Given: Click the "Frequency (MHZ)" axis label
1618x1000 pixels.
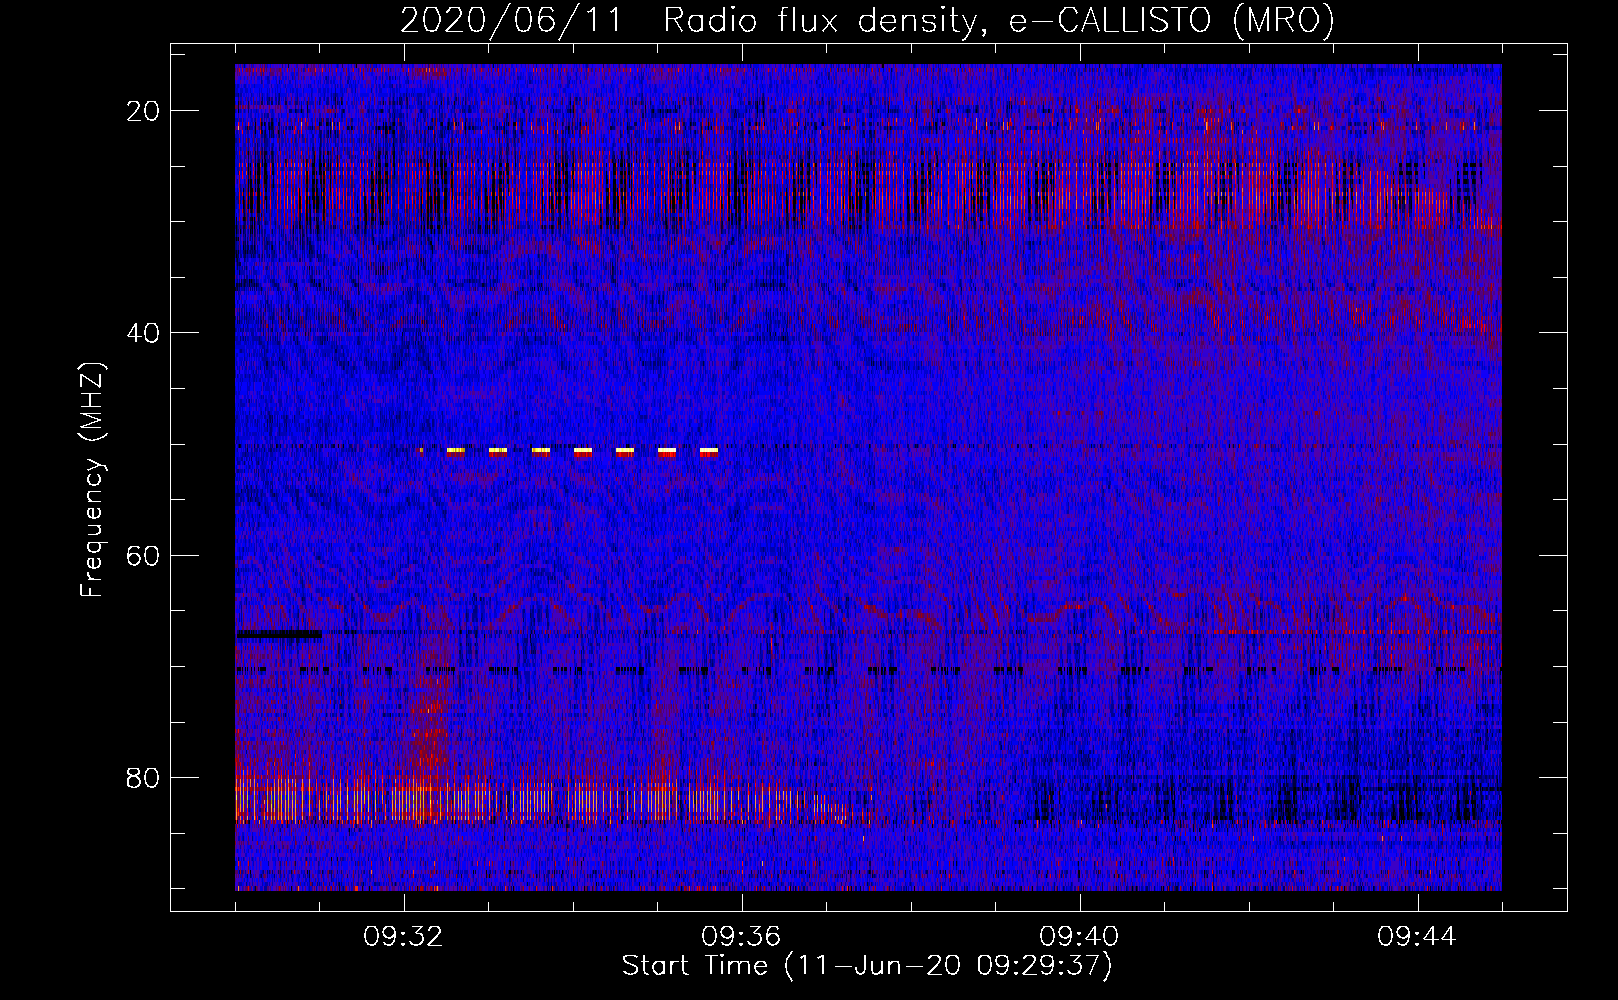Looking at the screenshot, I should [x=92, y=480].
